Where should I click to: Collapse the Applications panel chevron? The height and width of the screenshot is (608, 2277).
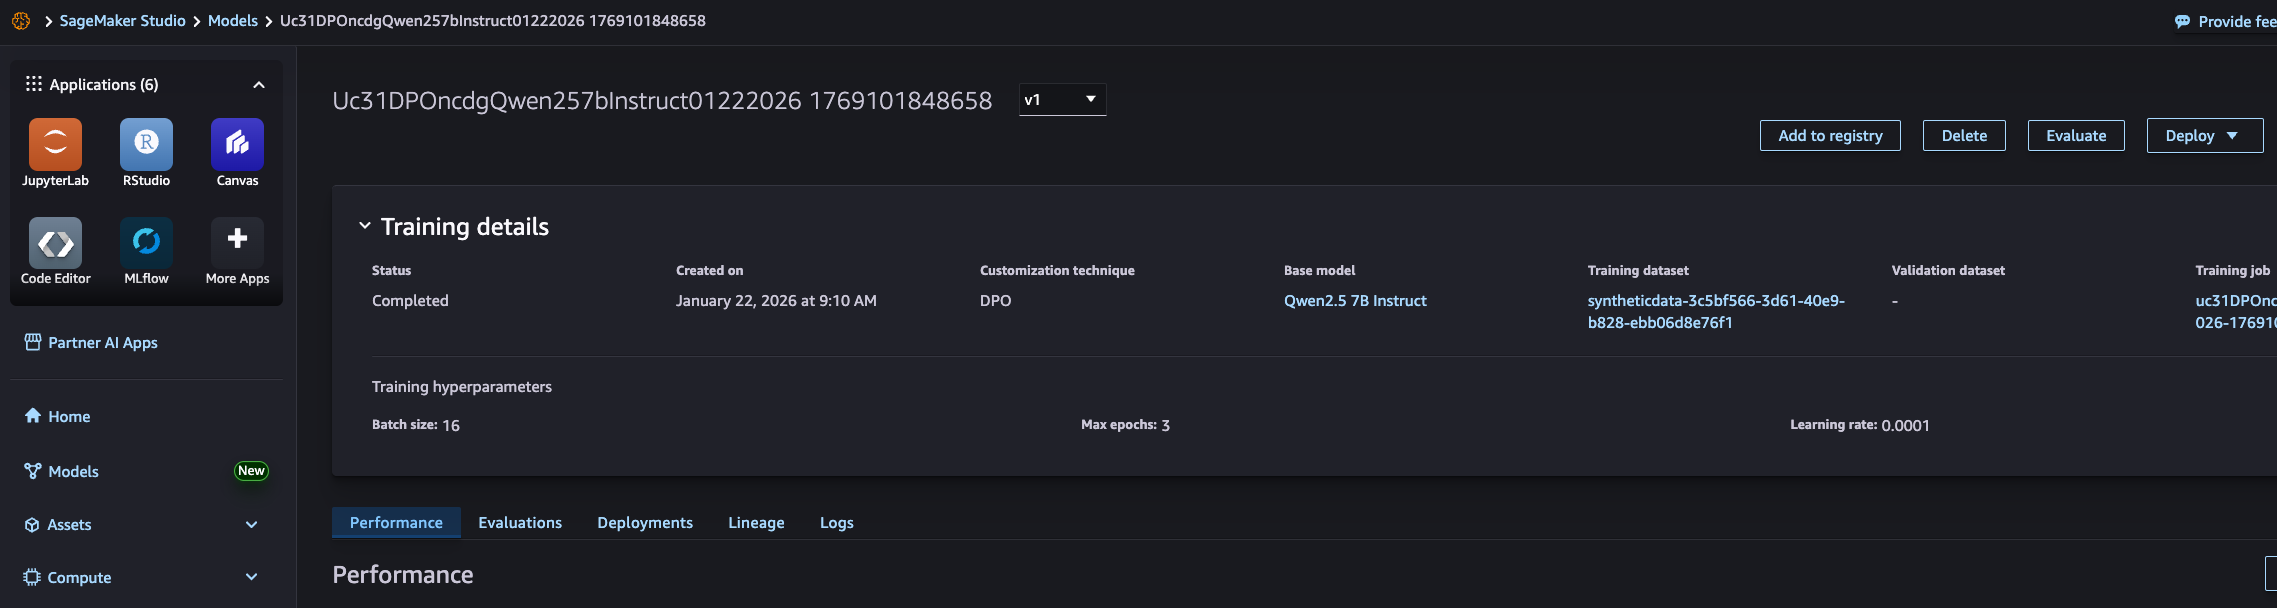pos(259,85)
